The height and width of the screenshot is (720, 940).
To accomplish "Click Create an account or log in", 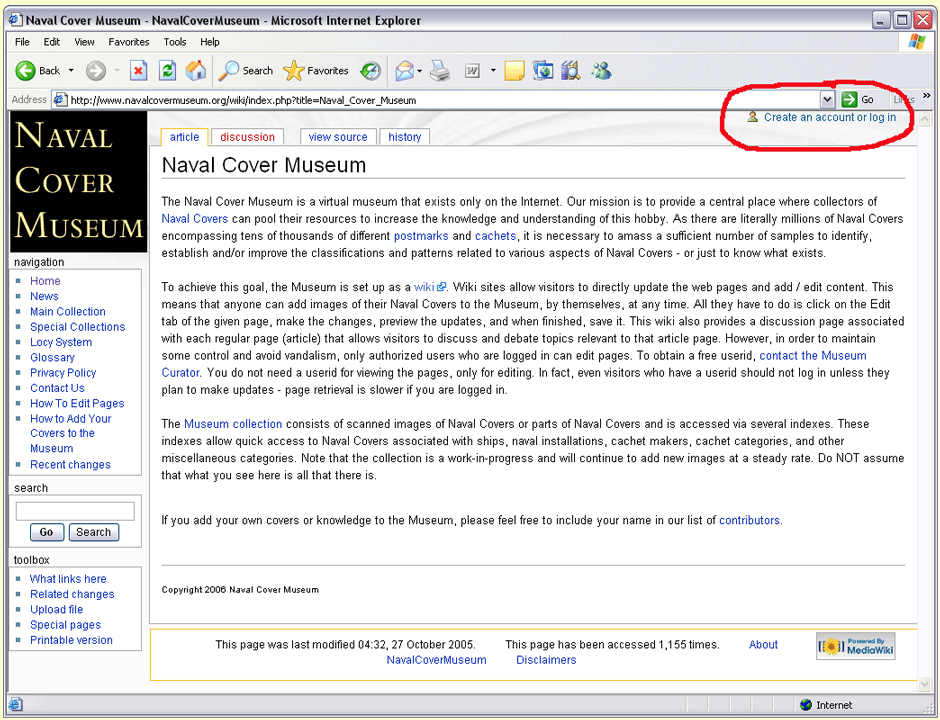I will (829, 117).
